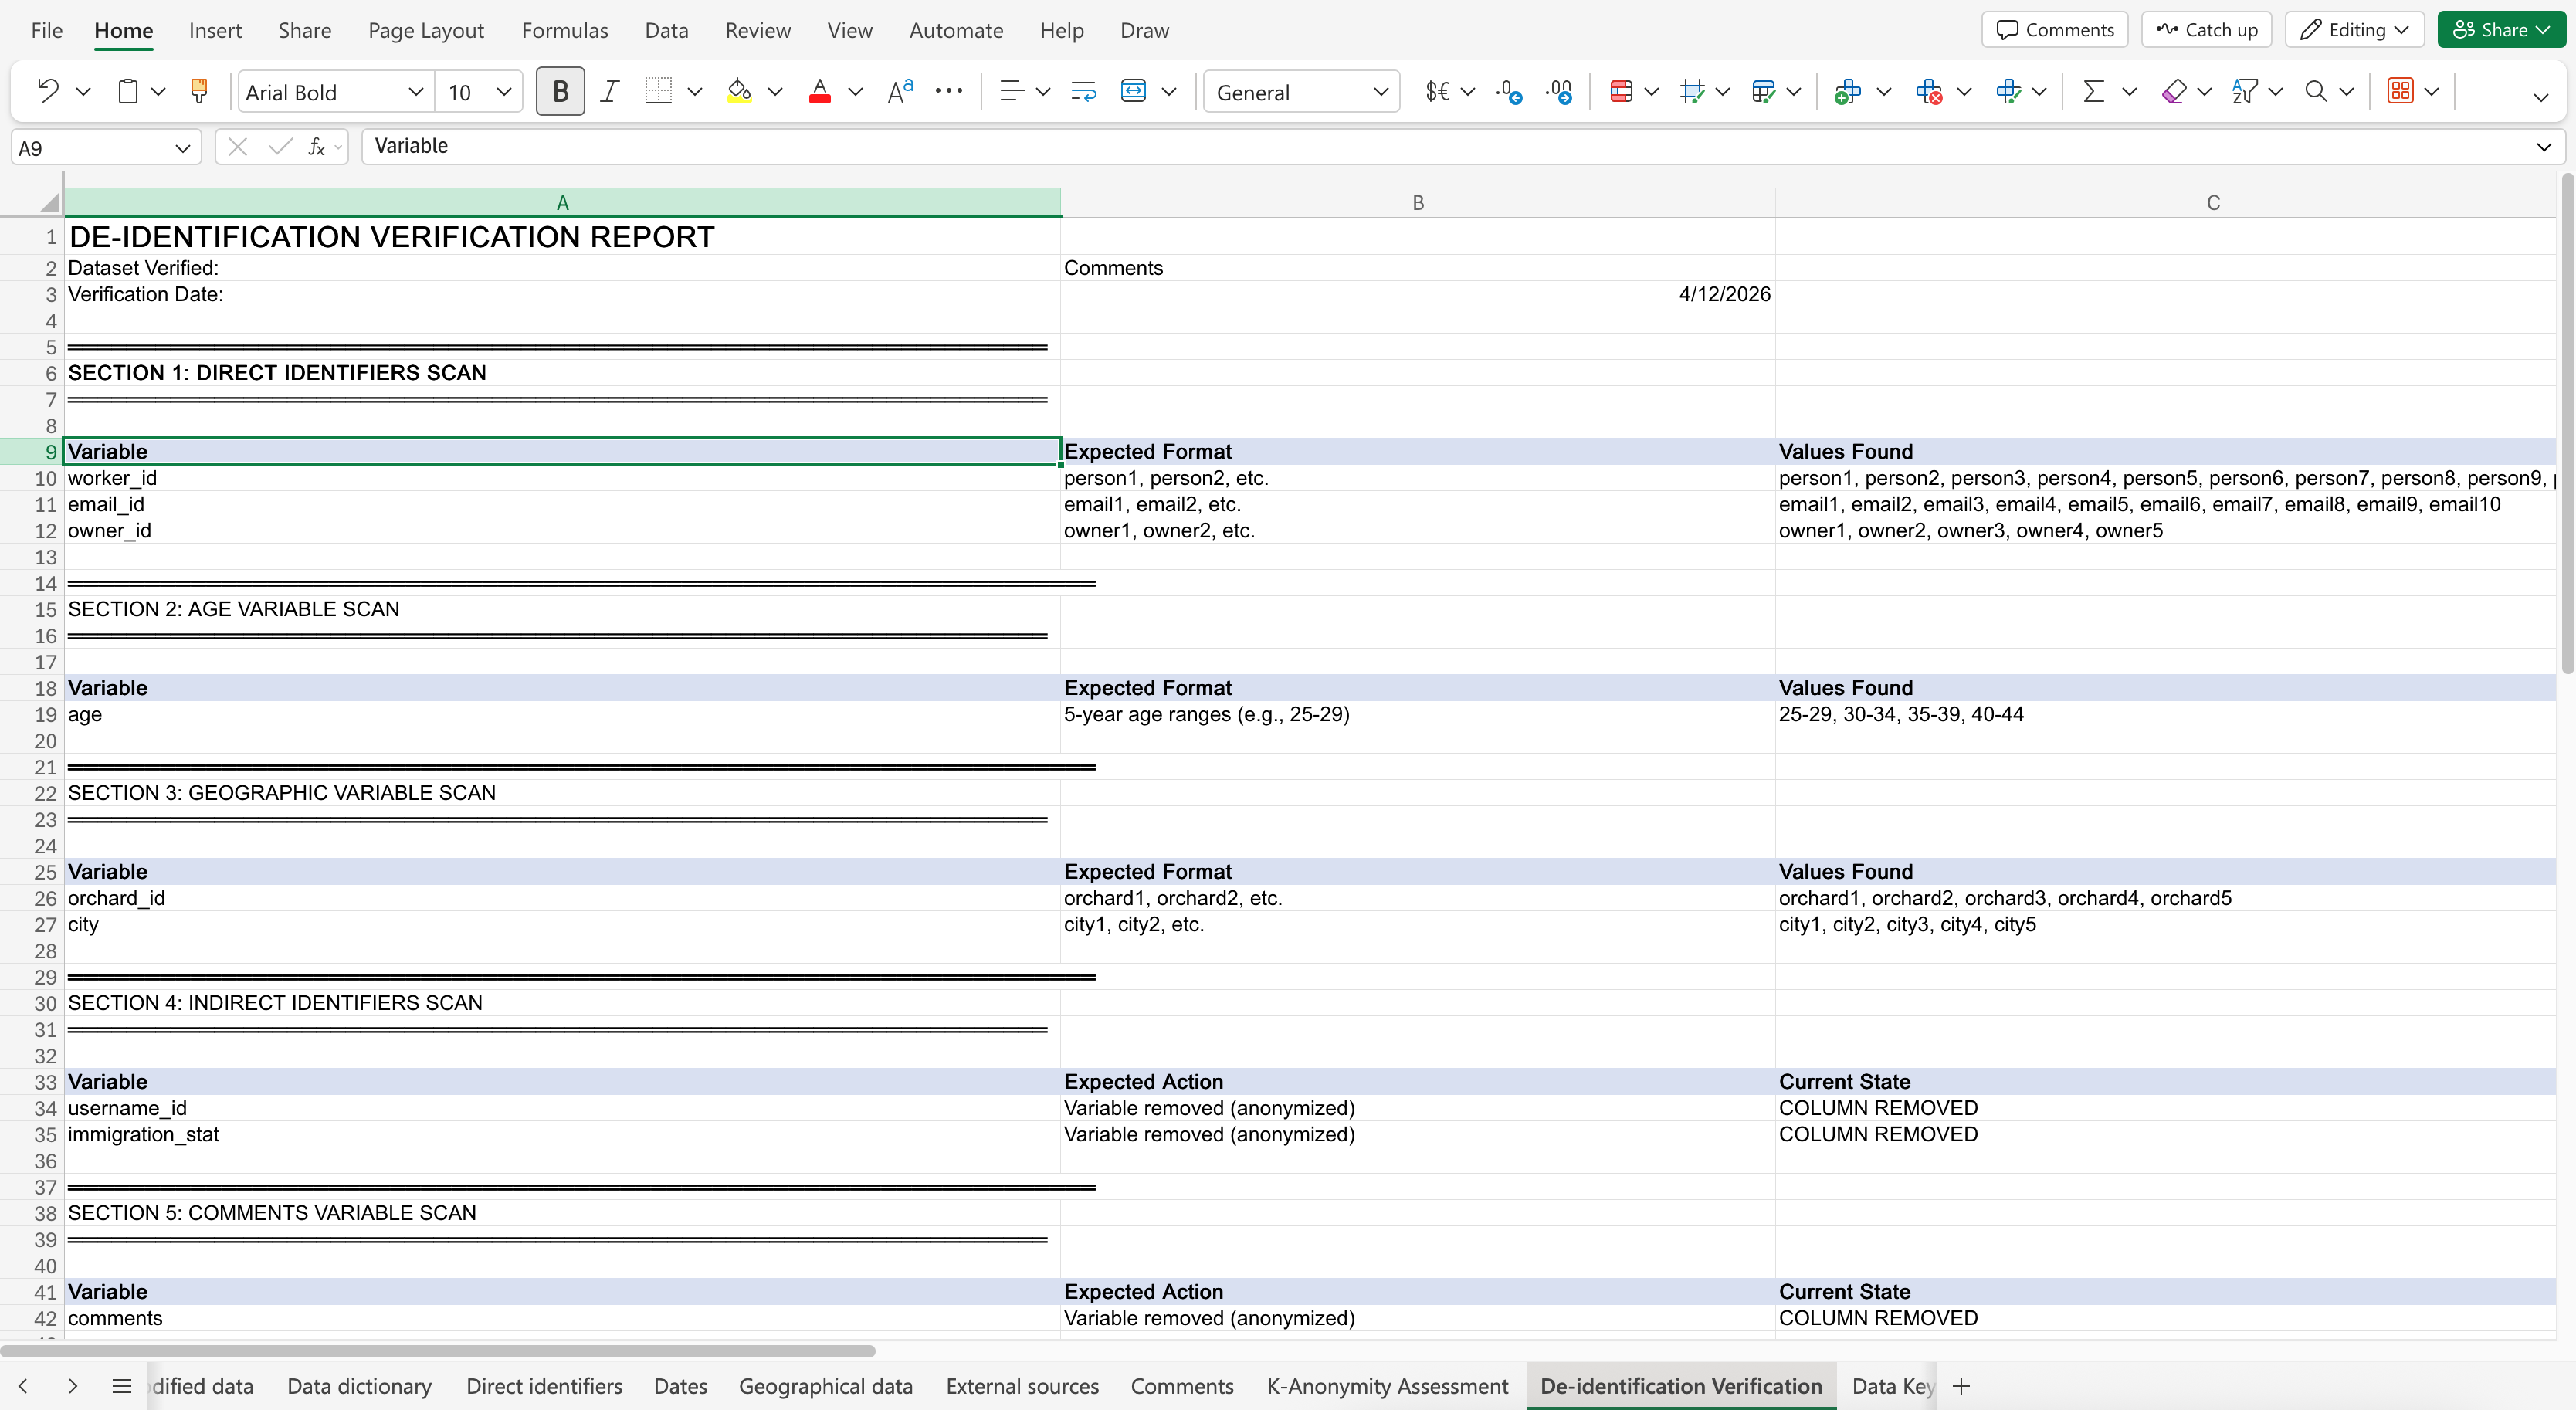Click the Wrap Text icon
2576x1410 pixels.
pos(1083,92)
